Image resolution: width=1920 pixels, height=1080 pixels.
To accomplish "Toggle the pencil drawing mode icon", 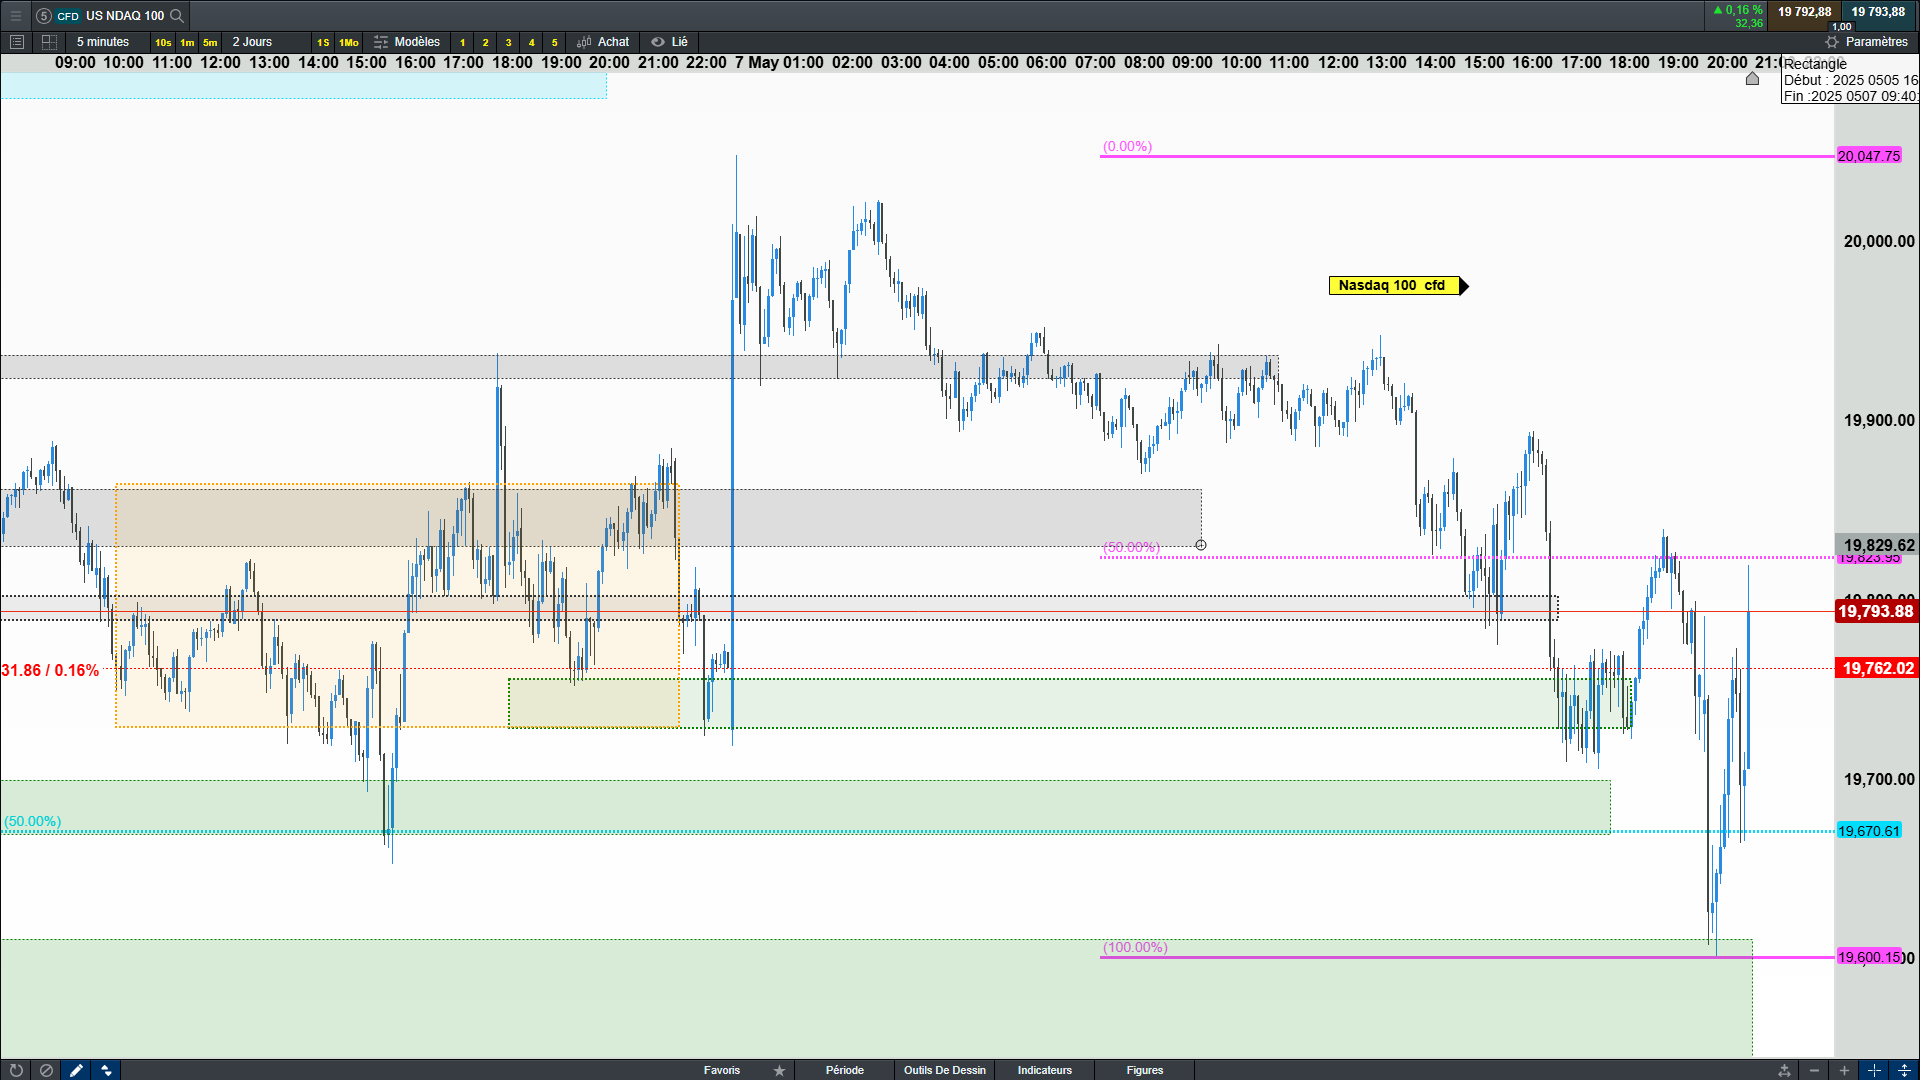I will [76, 1070].
